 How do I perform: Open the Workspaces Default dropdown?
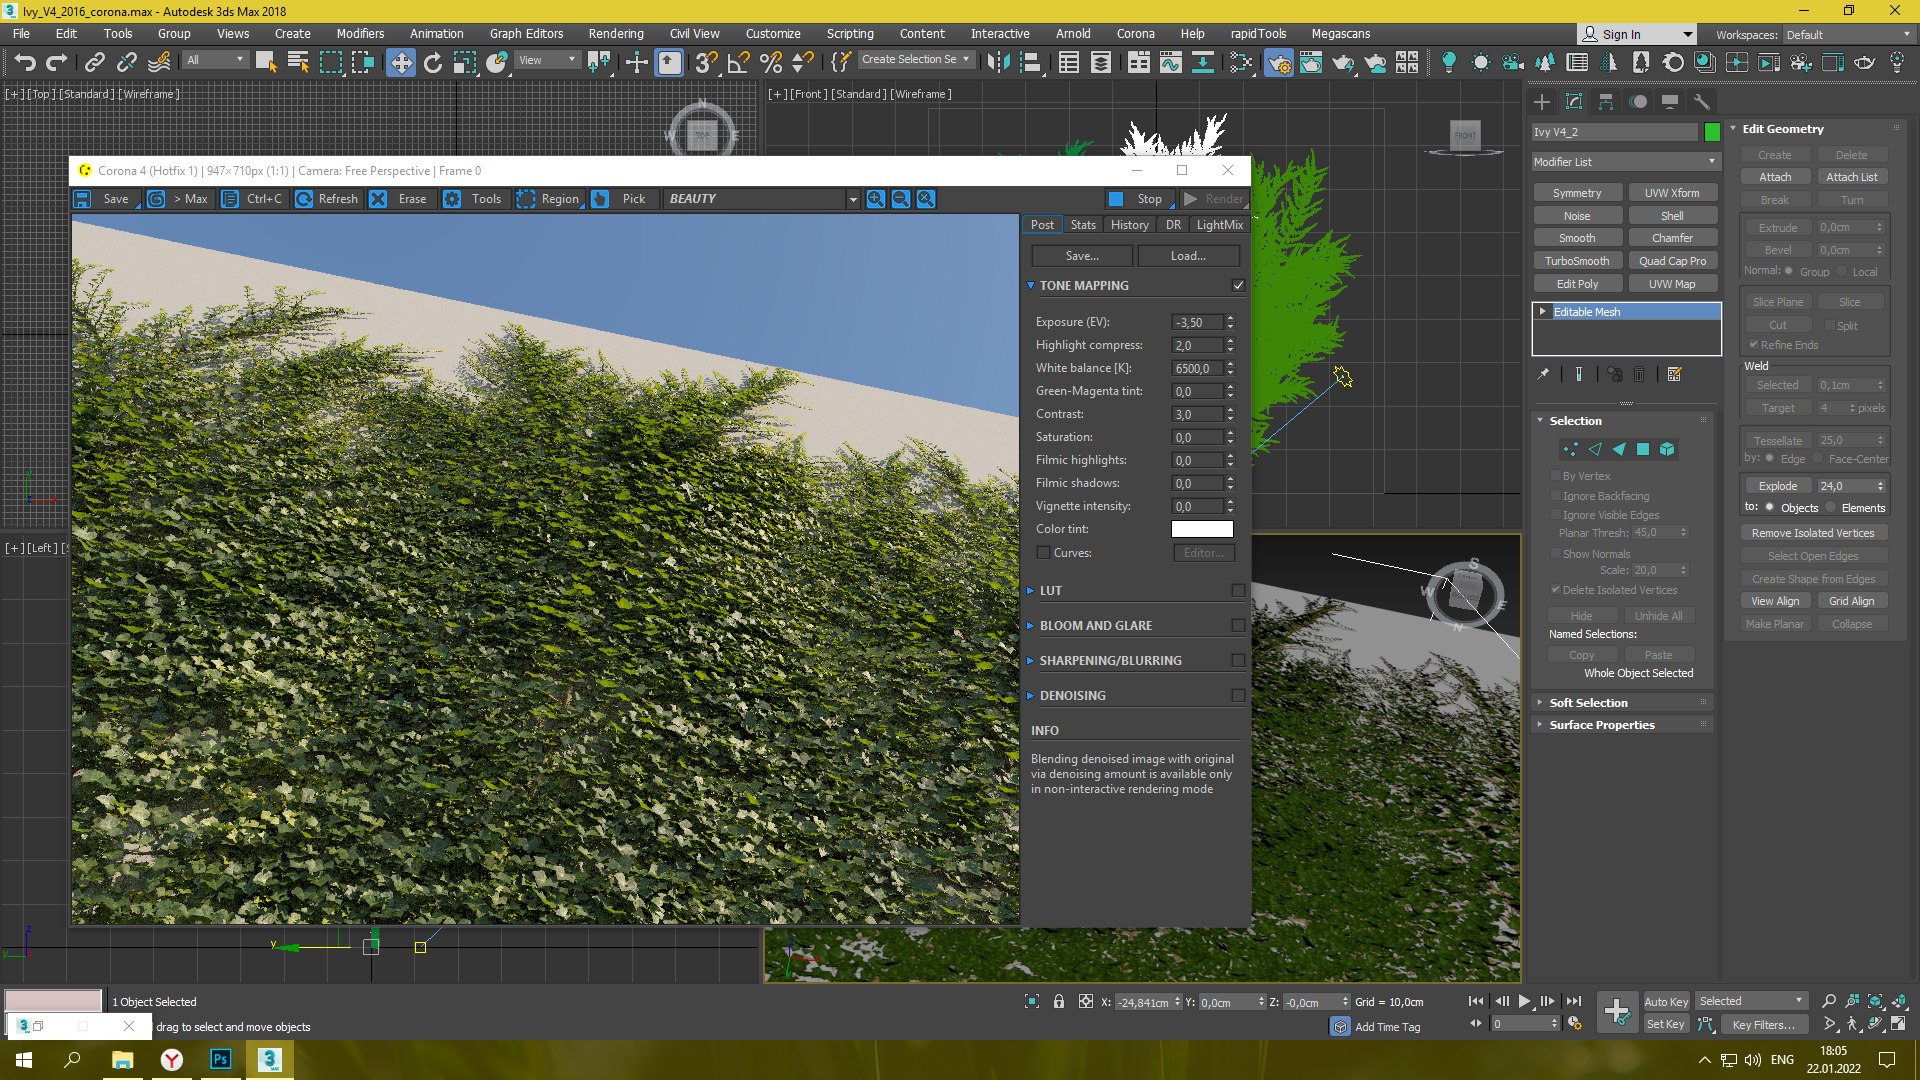(x=1848, y=34)
